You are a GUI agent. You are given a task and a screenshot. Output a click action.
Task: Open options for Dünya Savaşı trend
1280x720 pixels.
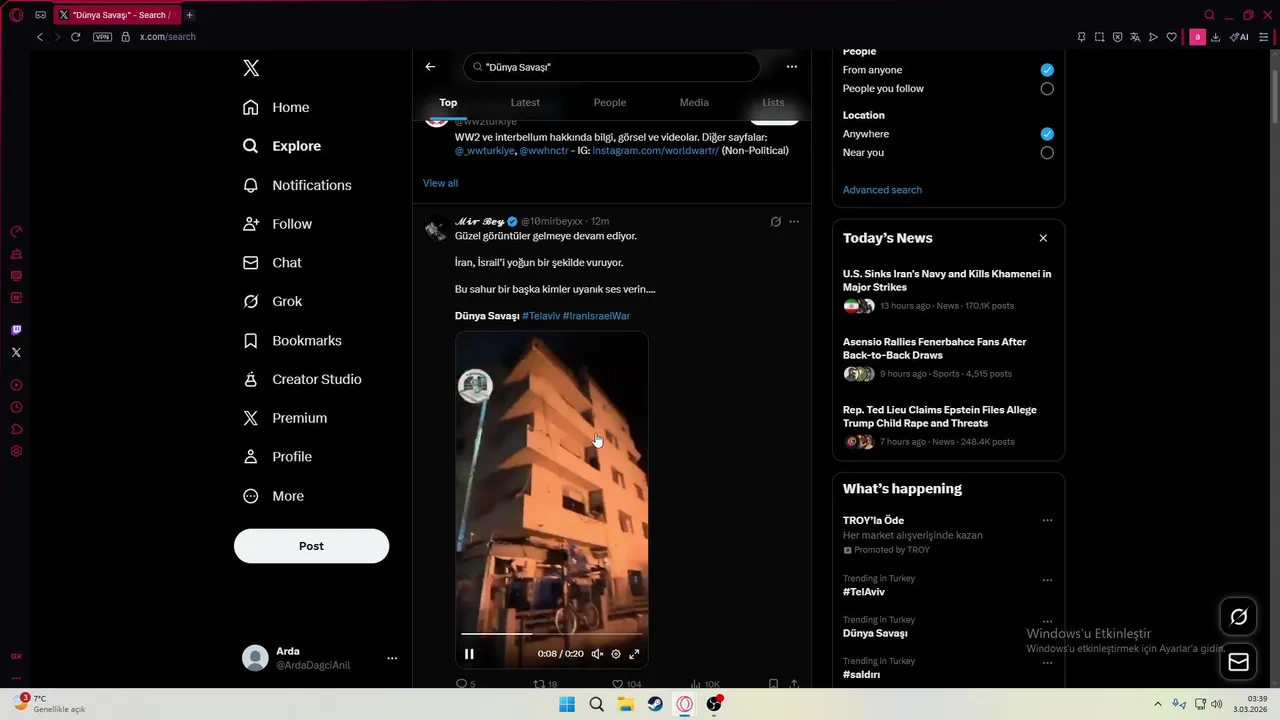click(1047, 621)
